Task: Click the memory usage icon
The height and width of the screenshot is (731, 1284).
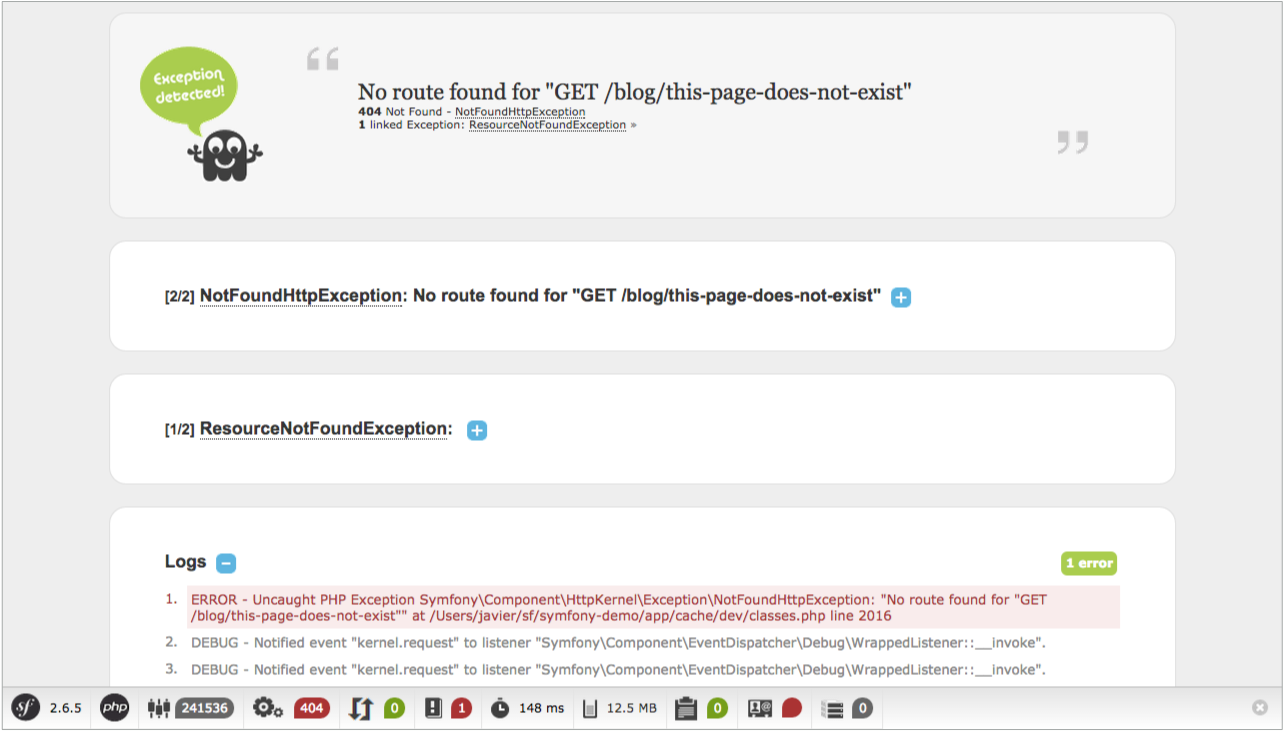Action: [x=590, y=708]
